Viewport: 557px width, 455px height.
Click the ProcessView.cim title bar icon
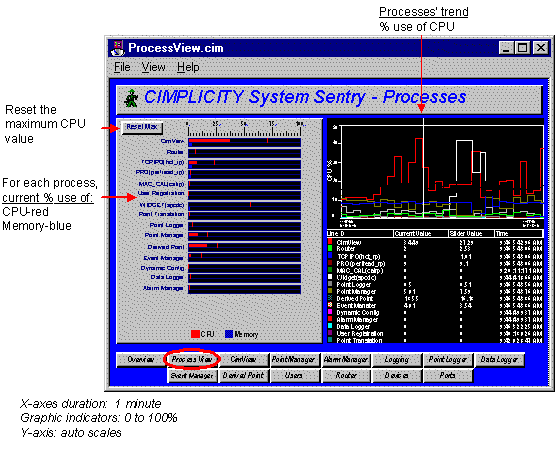[118, 48]
